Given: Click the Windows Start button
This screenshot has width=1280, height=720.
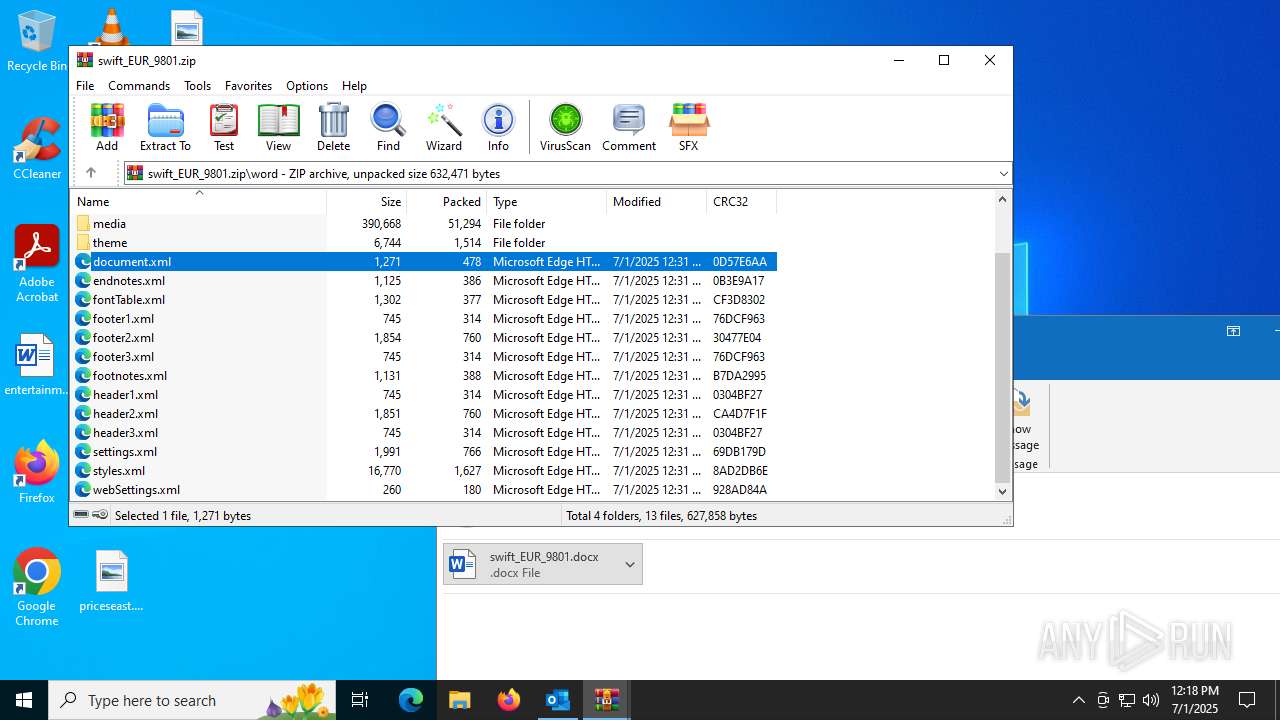Looking at the screenshot, I should point(24,700).
